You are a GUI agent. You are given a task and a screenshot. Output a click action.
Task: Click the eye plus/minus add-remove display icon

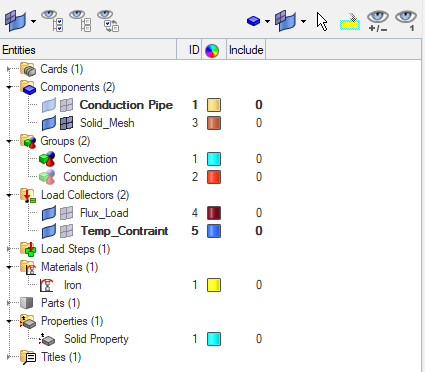click(x=378, y=21)
